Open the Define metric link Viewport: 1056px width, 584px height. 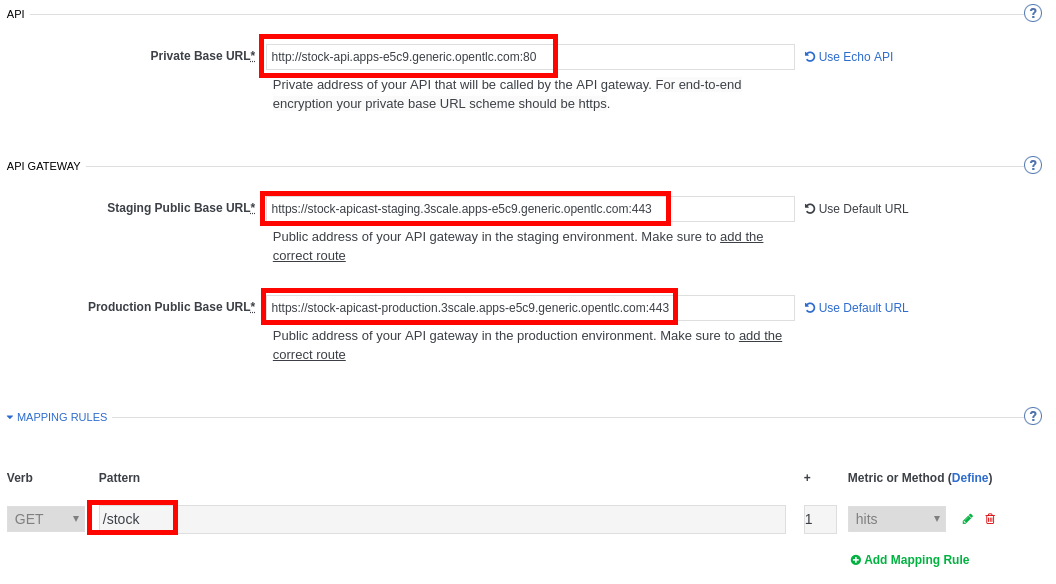(970, 478)
